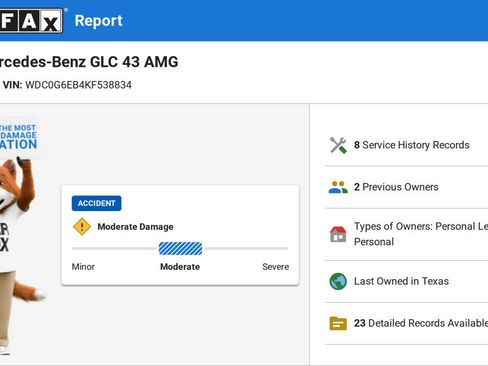Click the wrench and screwdriver service icon
Image resolution: width=488 pixels, height=366 pixels.
[338, 145]
